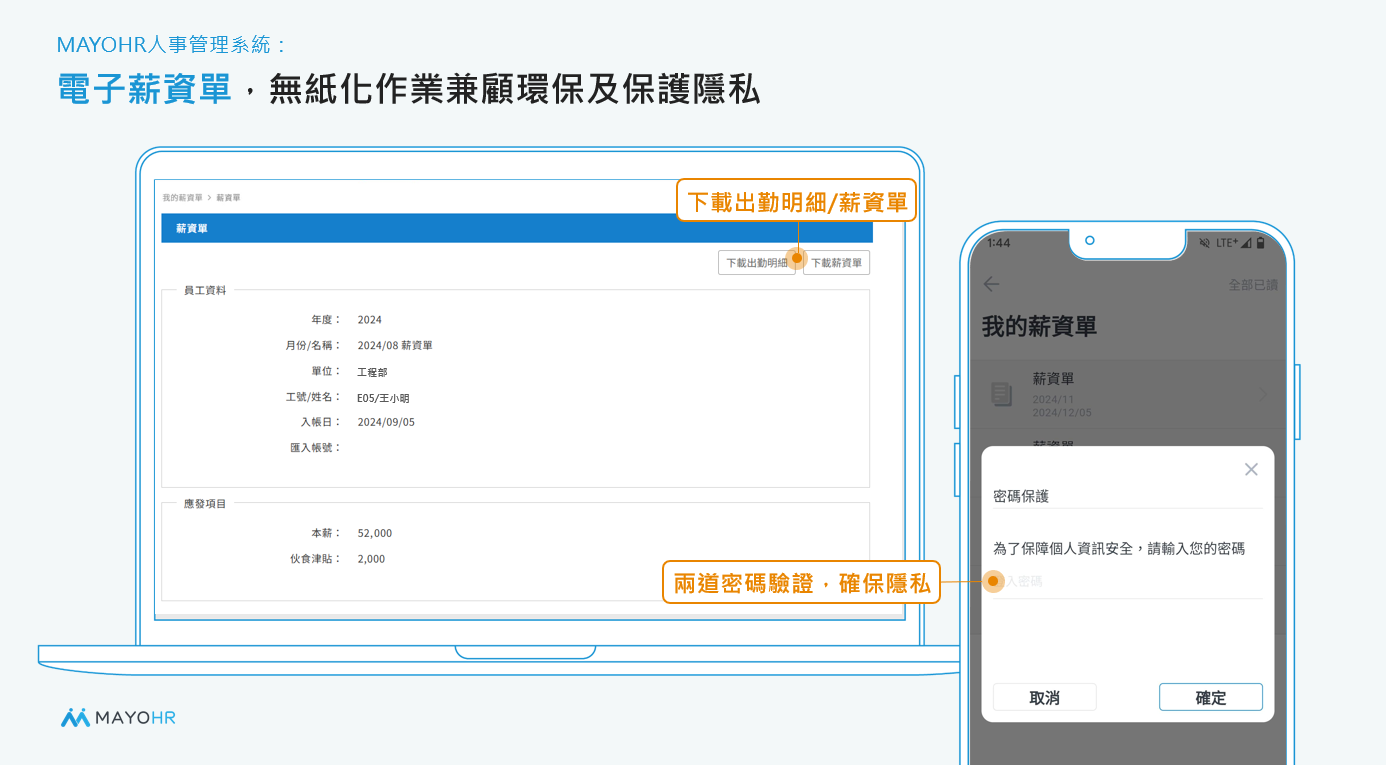Screen dimensions: 1386x765
Task: Click the meal allowance amount 2,000
Action: (371, 560)
